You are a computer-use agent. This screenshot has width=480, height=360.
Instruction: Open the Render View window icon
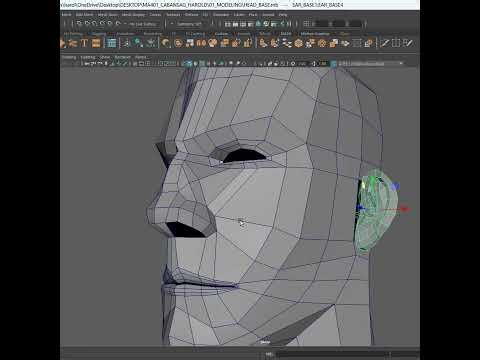click(228, 24)
